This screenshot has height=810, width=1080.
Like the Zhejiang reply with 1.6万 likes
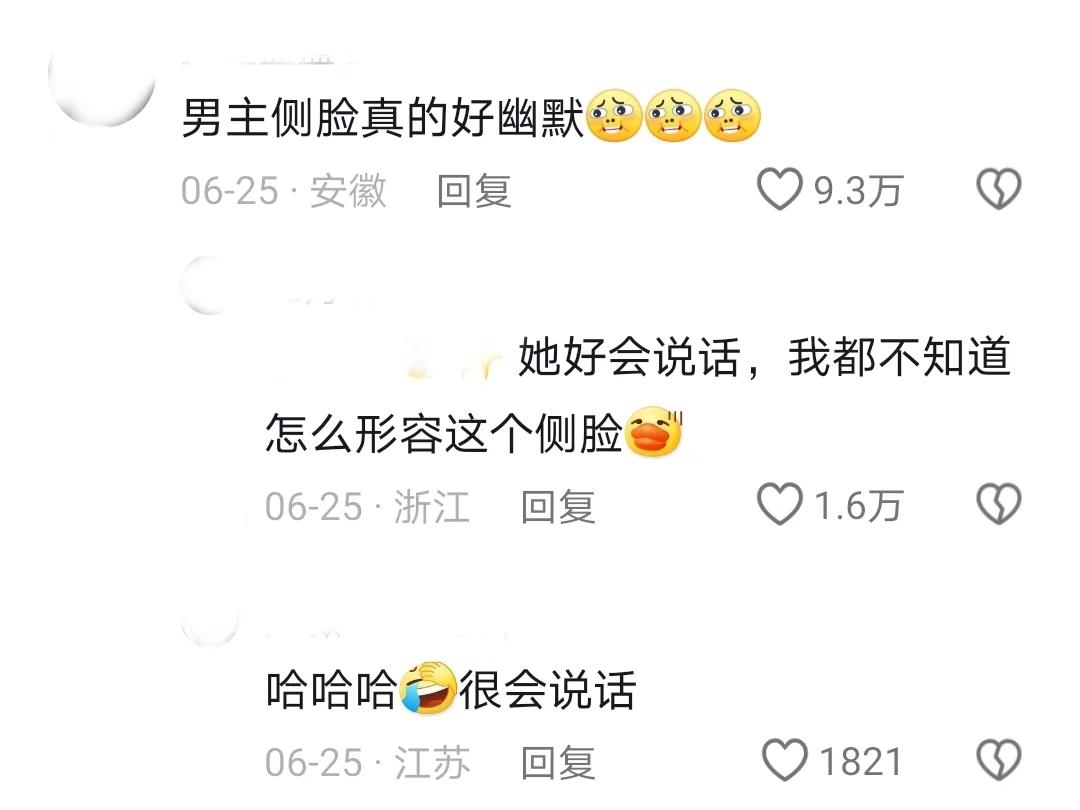pos(780,504)
